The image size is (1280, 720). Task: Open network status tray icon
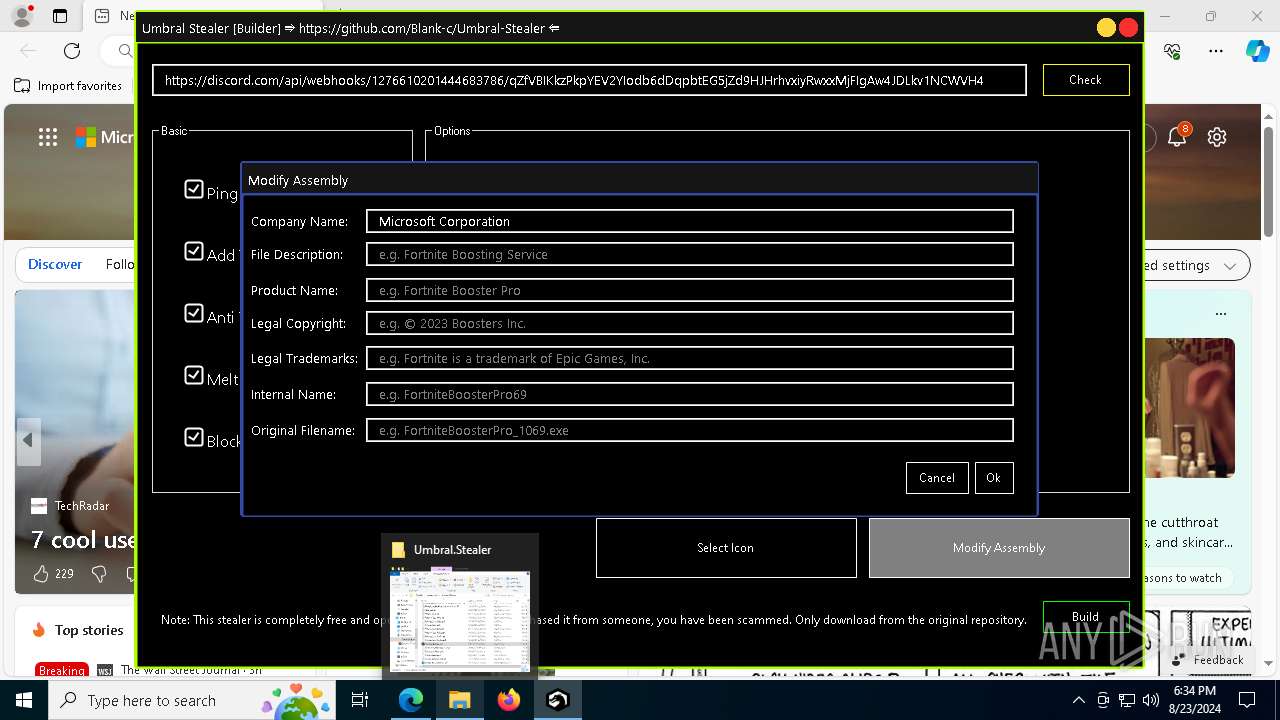(1127, 700)
